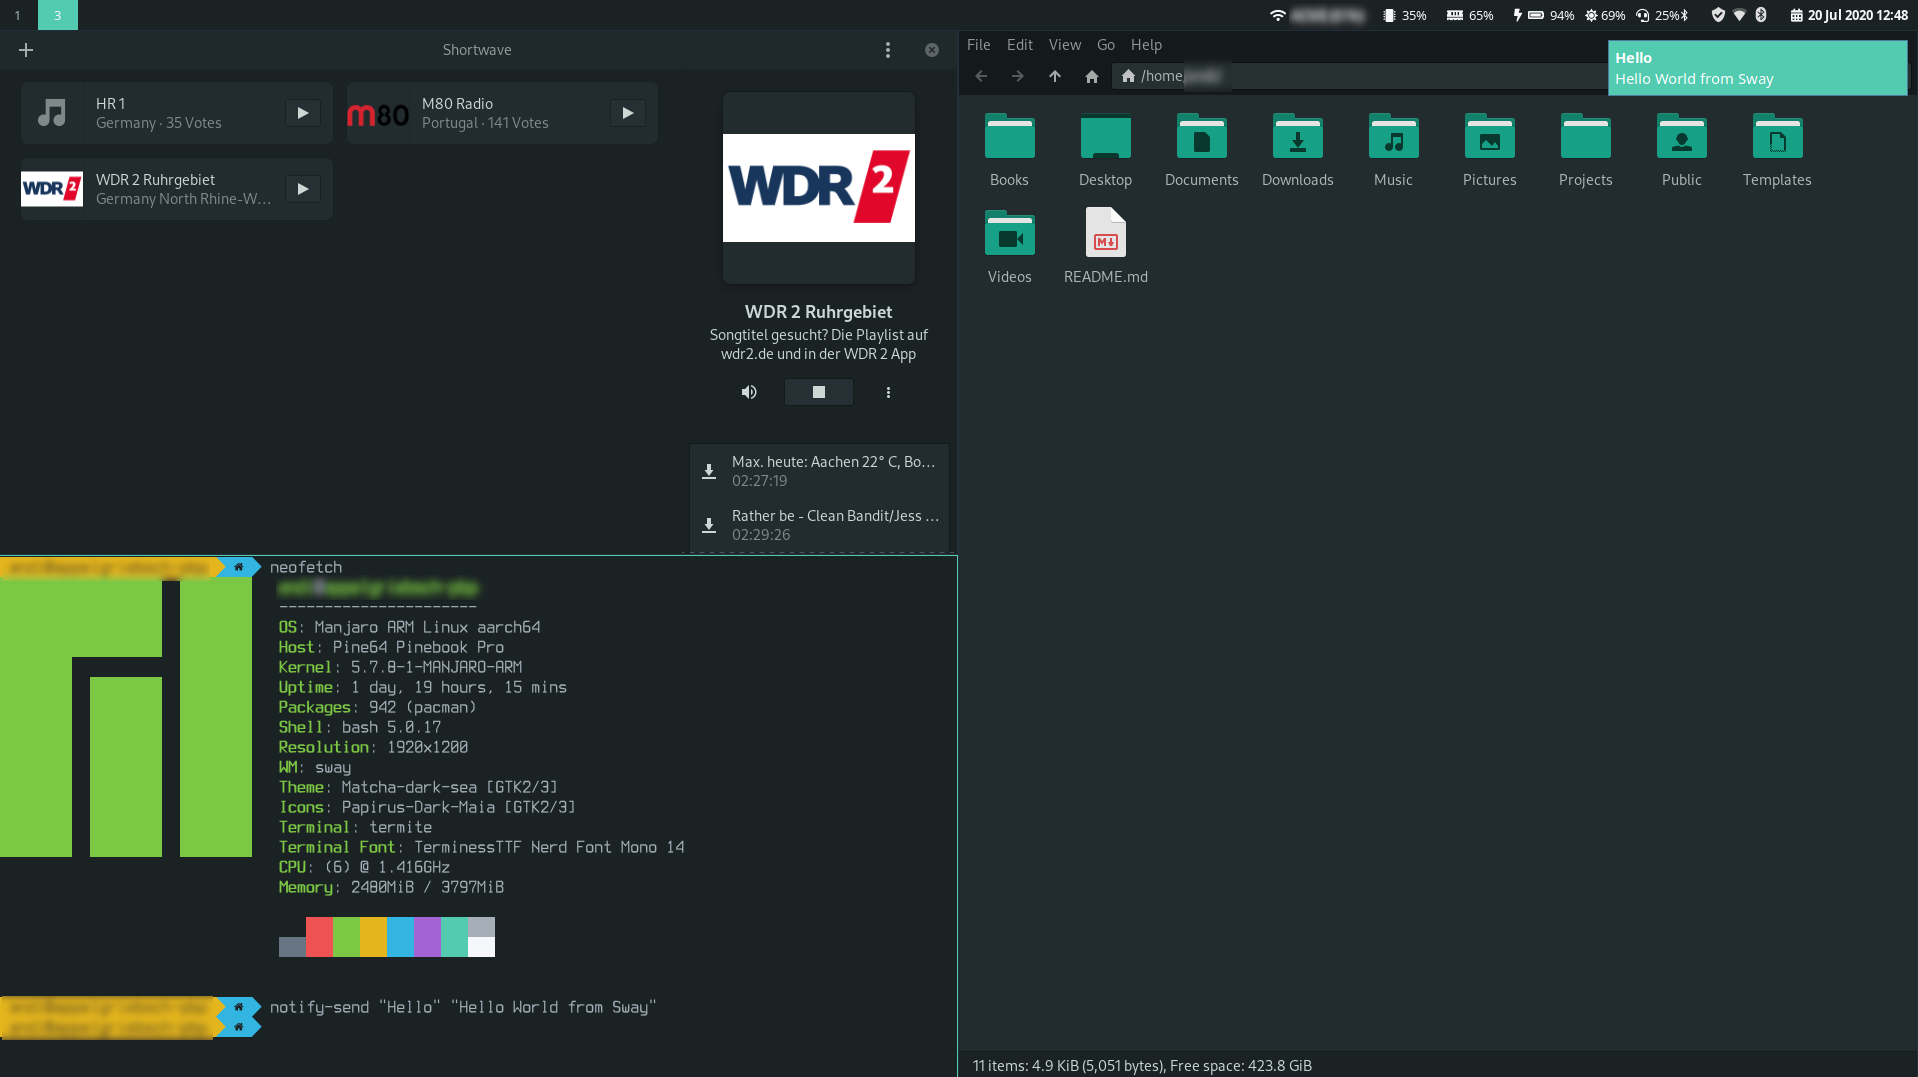Open the Edit menu in file manager

click(x=1020, y=45)
